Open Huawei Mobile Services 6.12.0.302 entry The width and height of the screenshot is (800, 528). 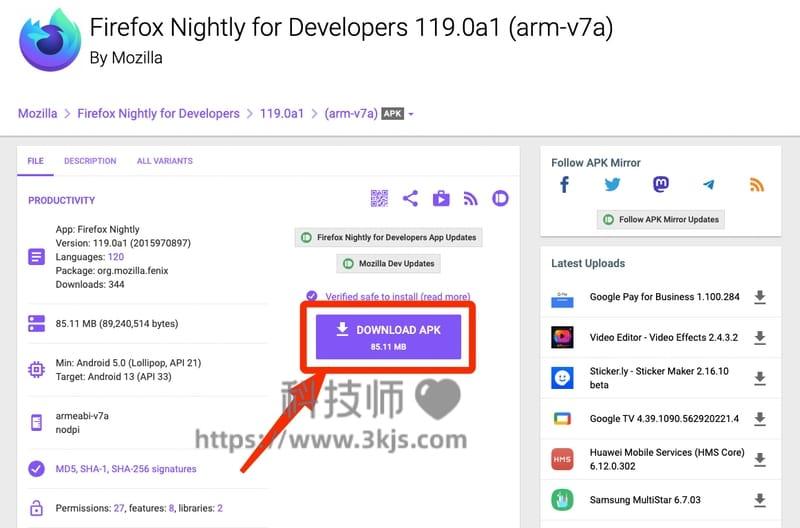667,459
